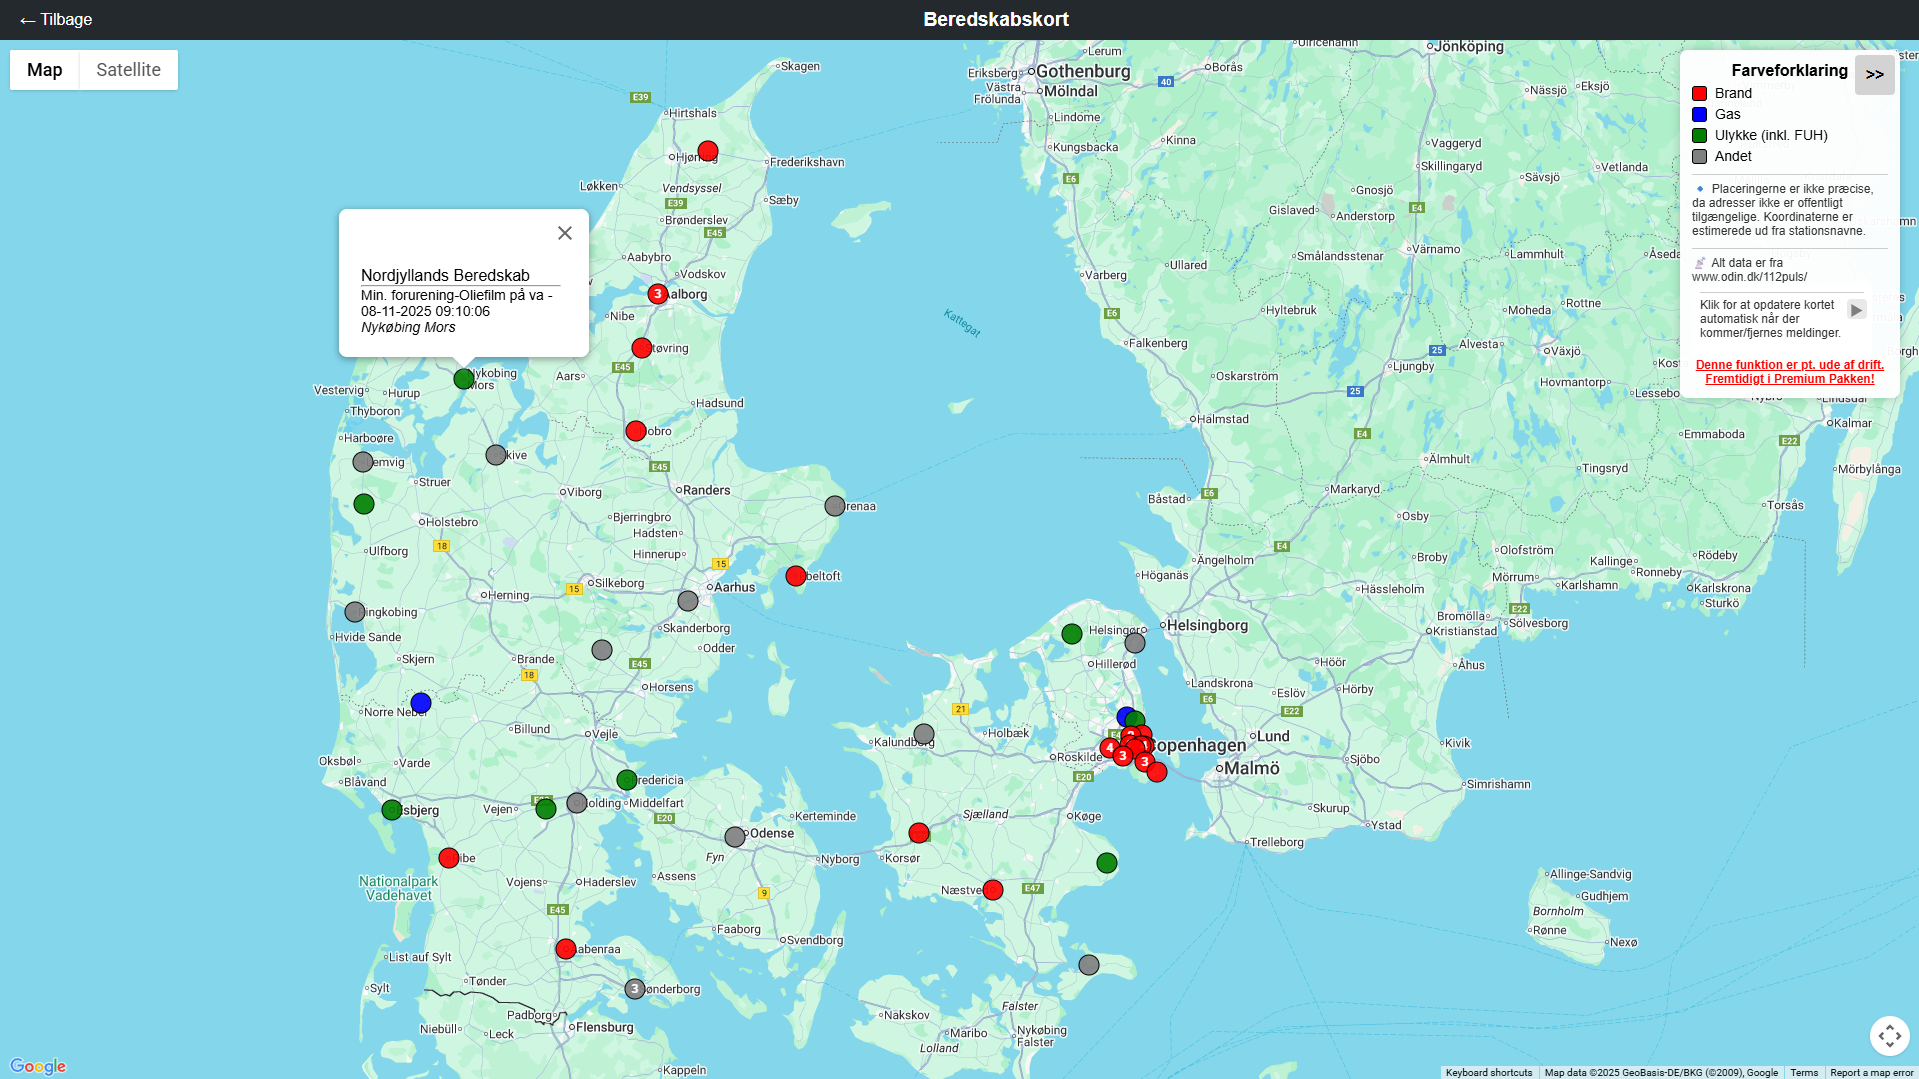Close the Nordjyllands Beredskab info popup
Screen dimensions: 1919x1079
[x=565, y=233]
